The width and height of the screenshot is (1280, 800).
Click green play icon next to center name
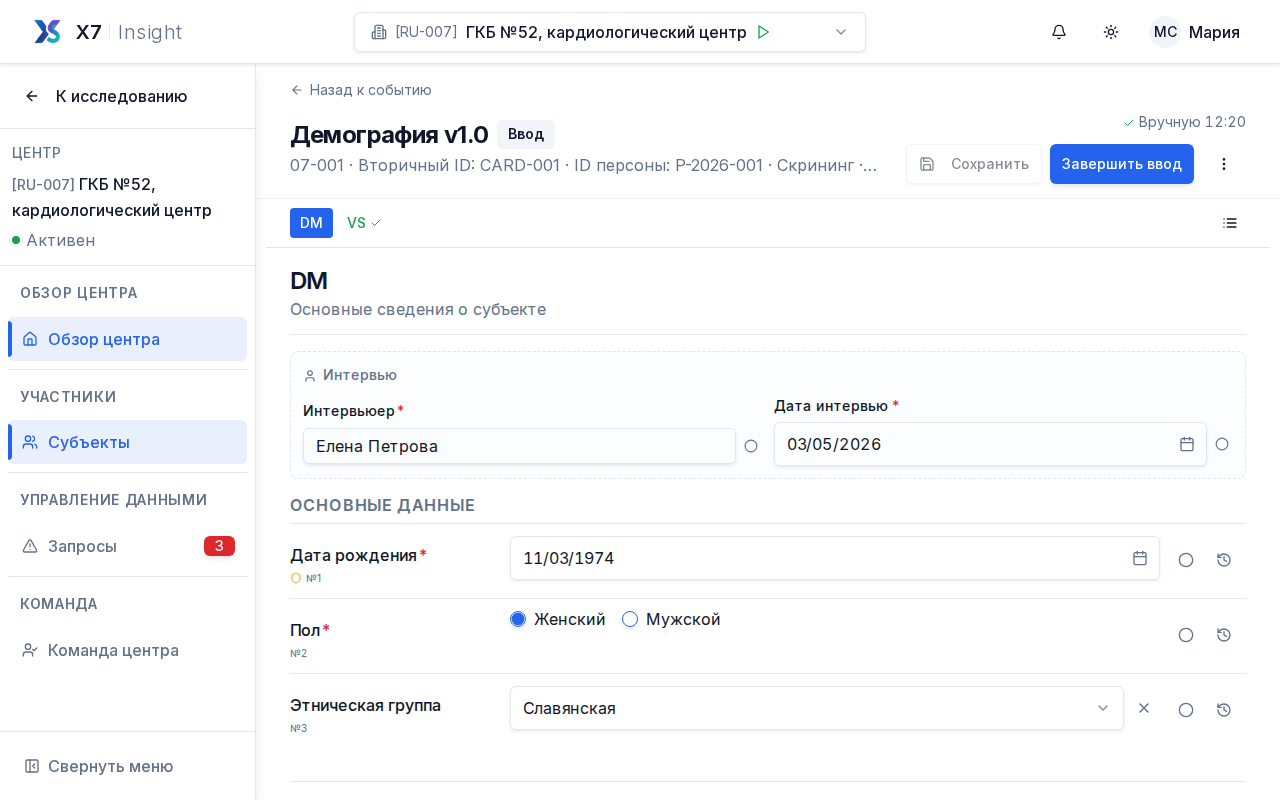[763, 32]
